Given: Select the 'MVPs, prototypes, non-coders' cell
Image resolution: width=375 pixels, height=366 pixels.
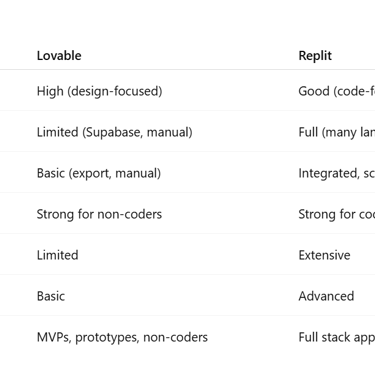Looking at the screenshot, I should click(x=122, y=337).
